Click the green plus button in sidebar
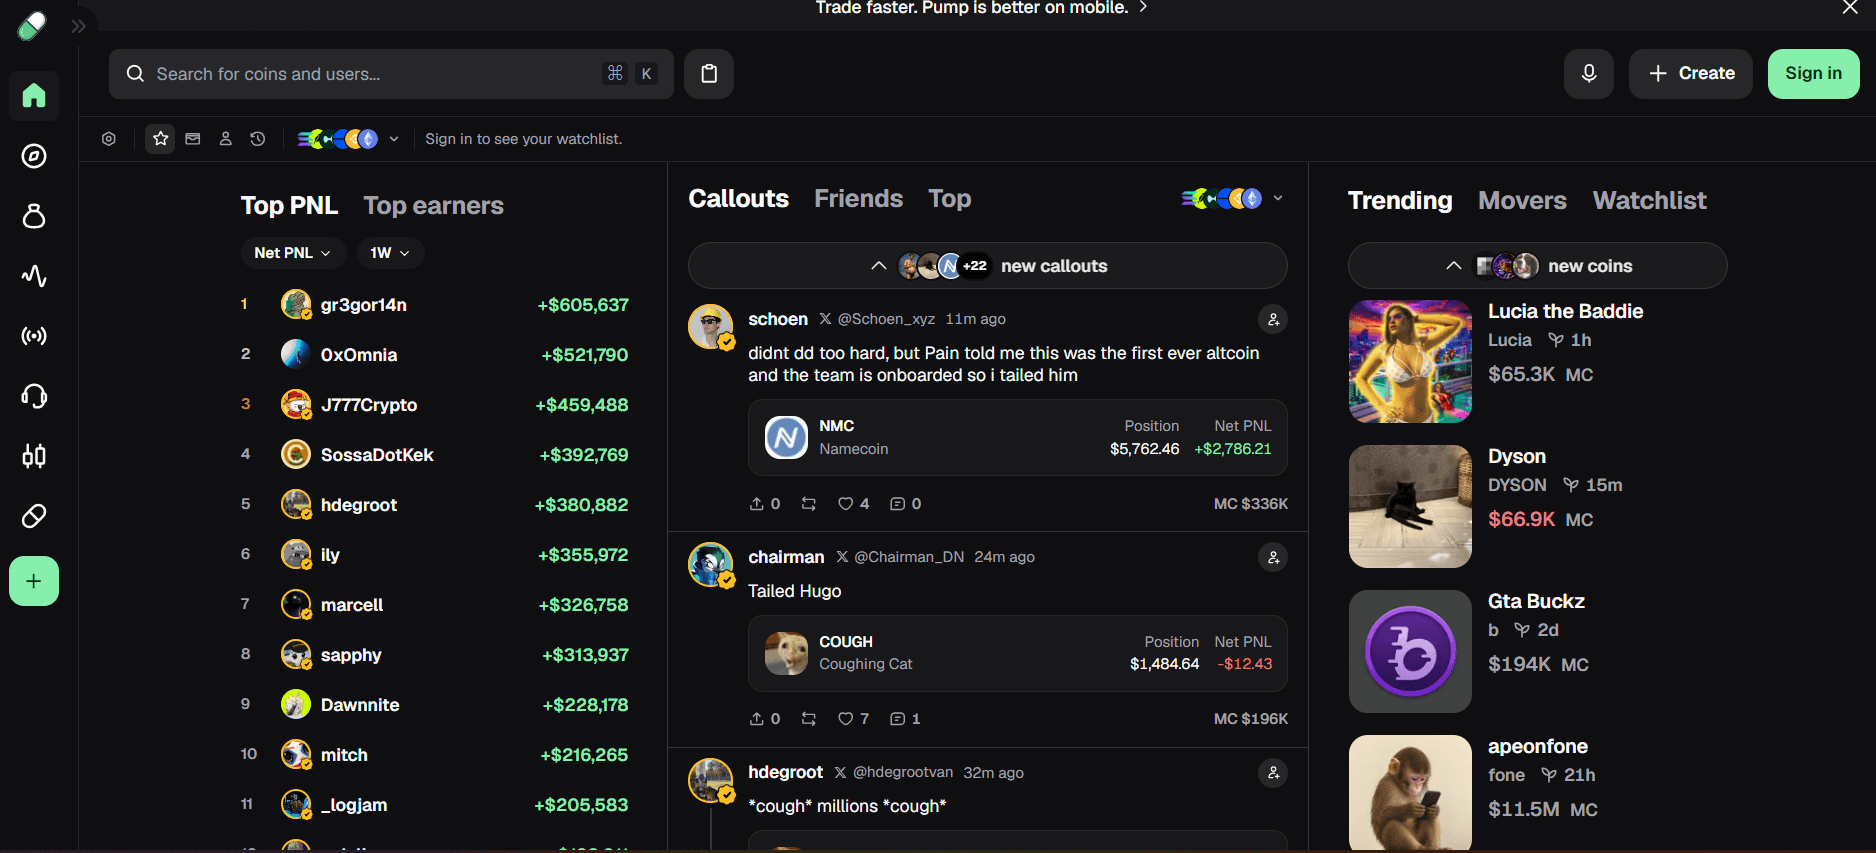The height and width of the screenshot is (853, 1876). coord(34,581)
